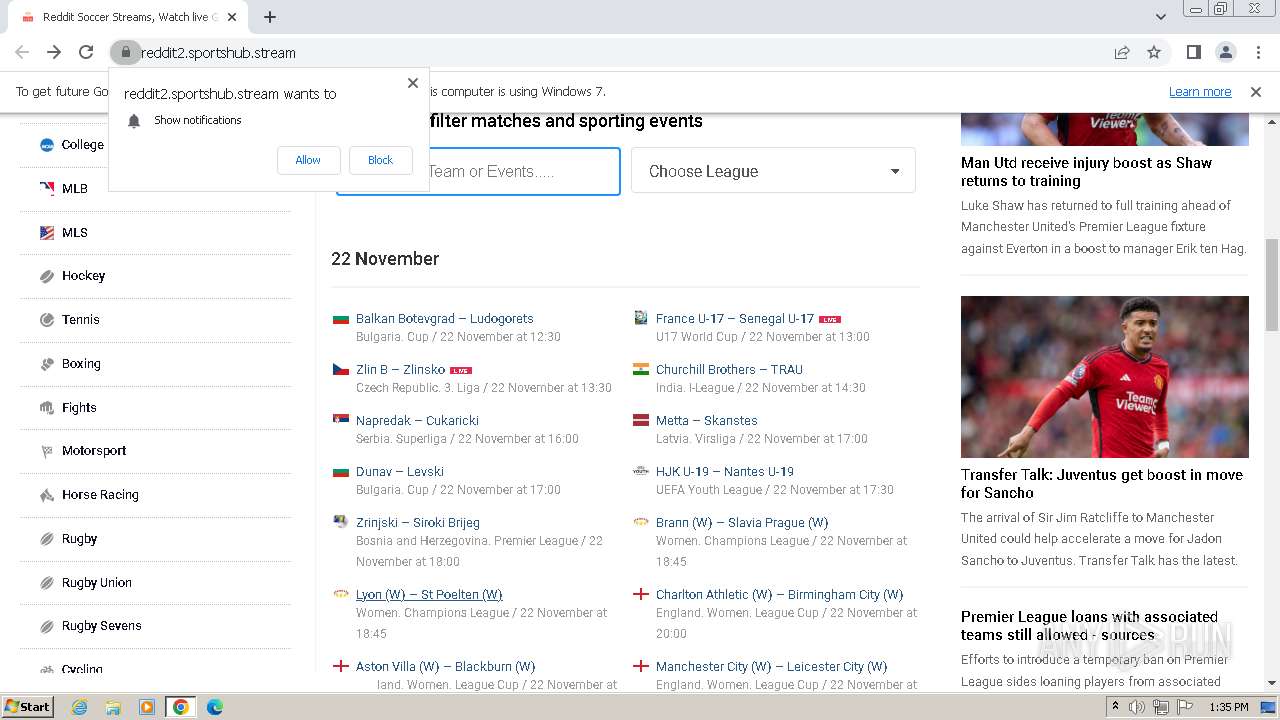This screenshot has width=1280, height=720.
Task: Click the share page icon
Action: 1122,52
